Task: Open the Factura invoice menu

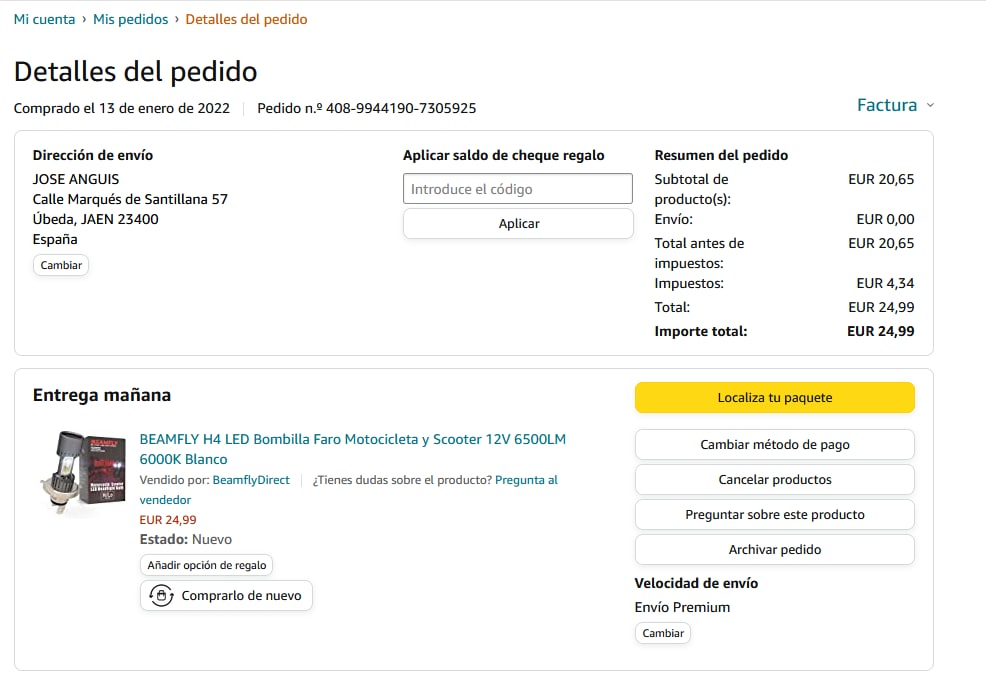Action: pos(886,105)
